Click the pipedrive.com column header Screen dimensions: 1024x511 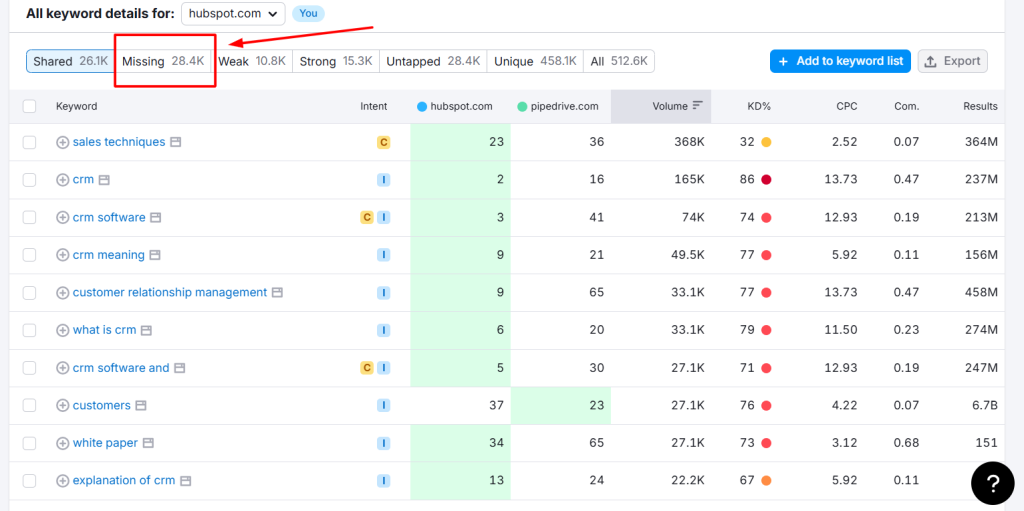tap(558, 106)
